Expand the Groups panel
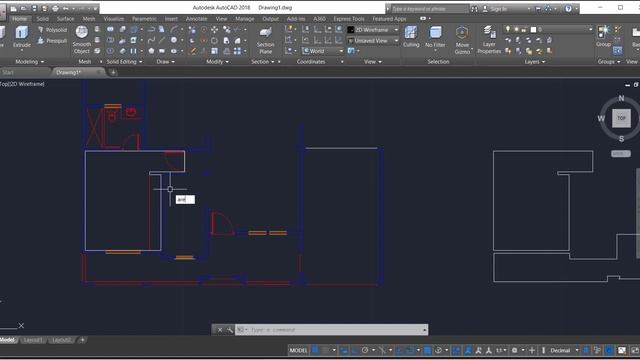The width and height of the screenshot is (640, 360). (609, 62)
